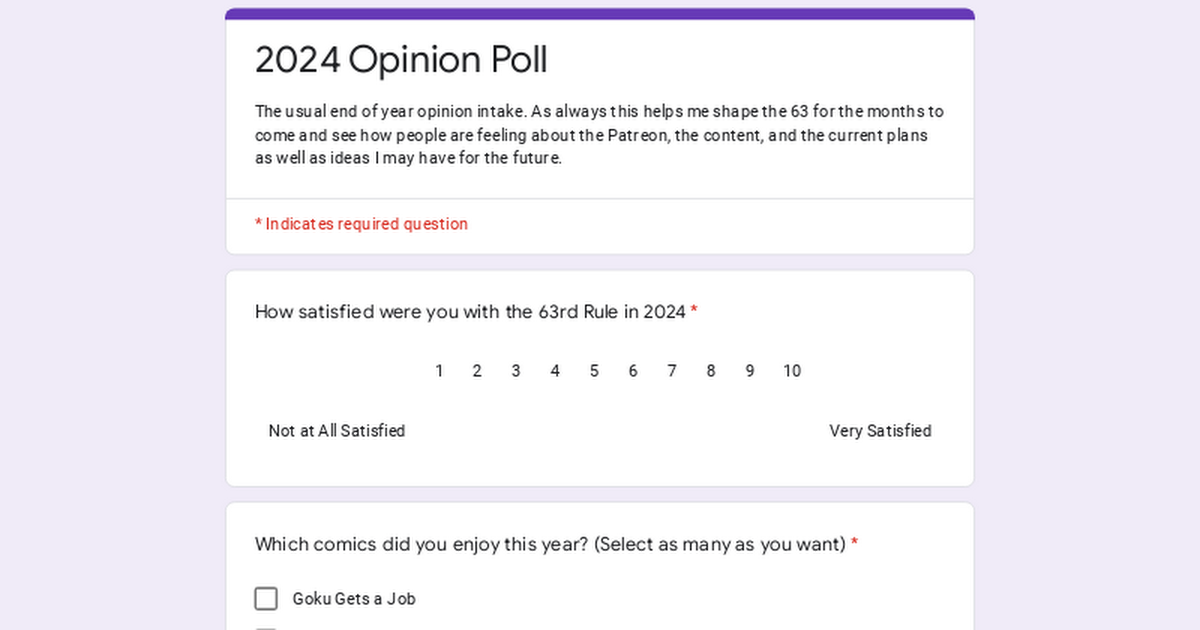This screenshot has height=630, width=1200.
Task: Click the 63rd Rule satisfaction question heading
Action: tap(470, 312)
